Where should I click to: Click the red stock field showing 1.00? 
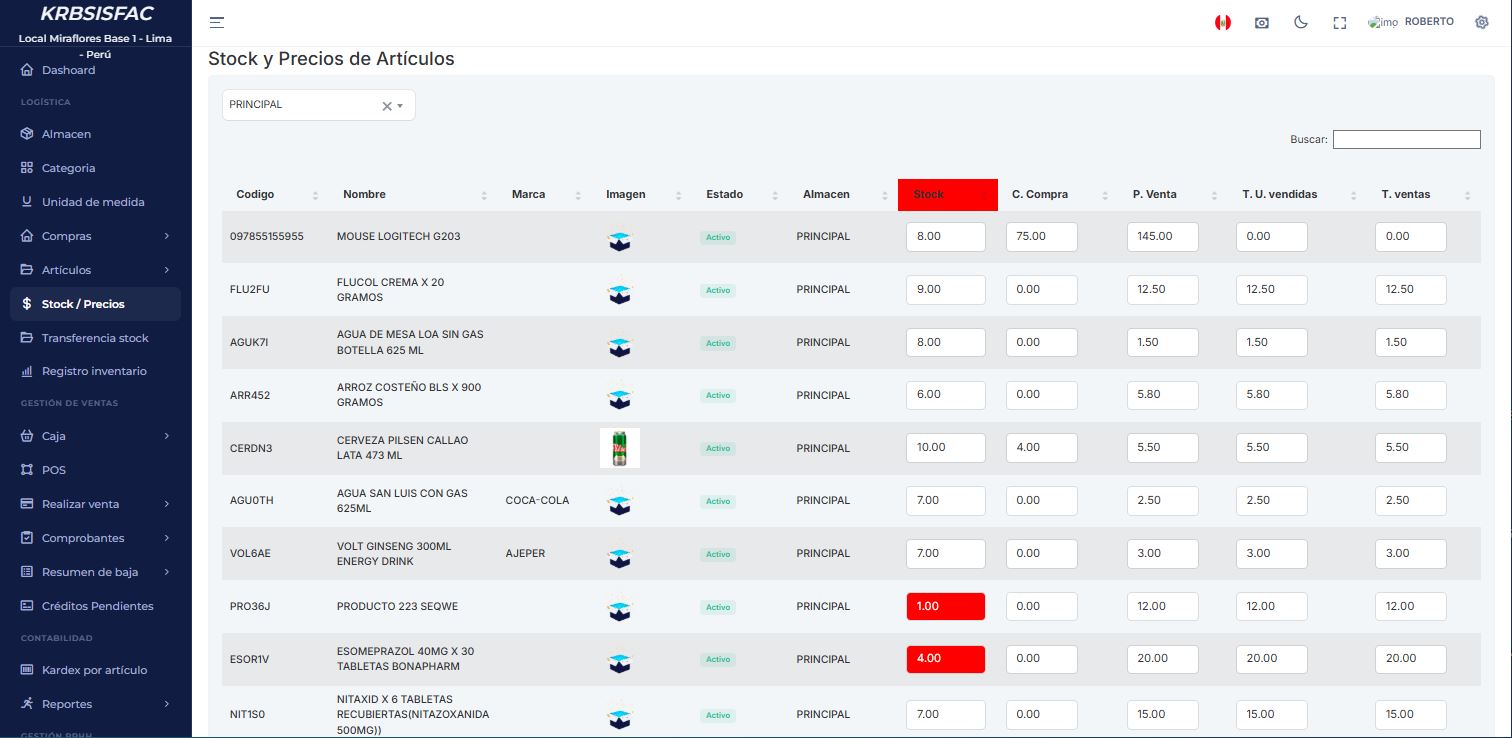click(946, 606)
